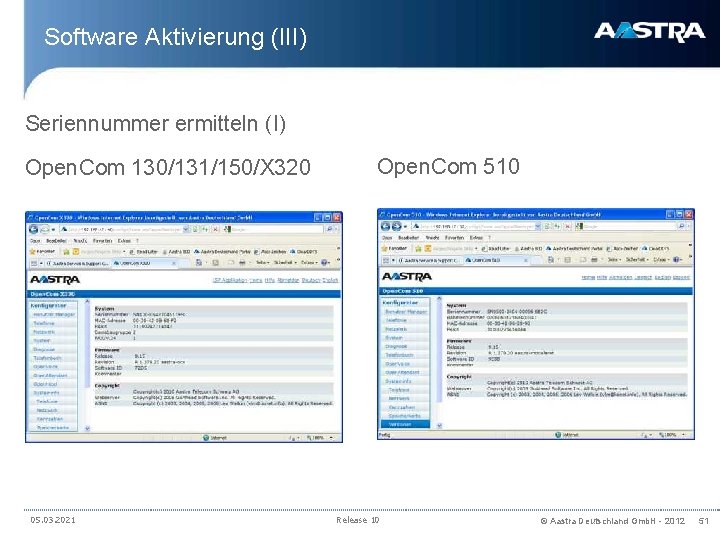Click sidebar scroll-up arrow in OpenCom 510 page

(x=439, y=299)
